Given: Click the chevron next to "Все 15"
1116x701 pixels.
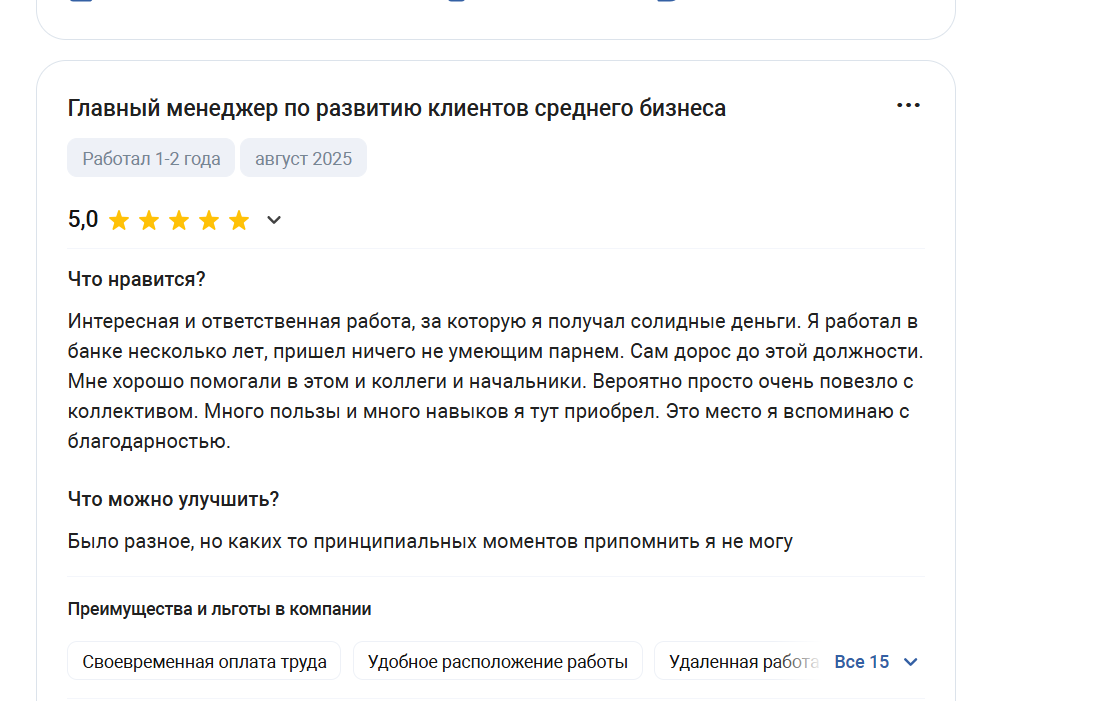Looking at the screenshot, I should coord(910,663).
